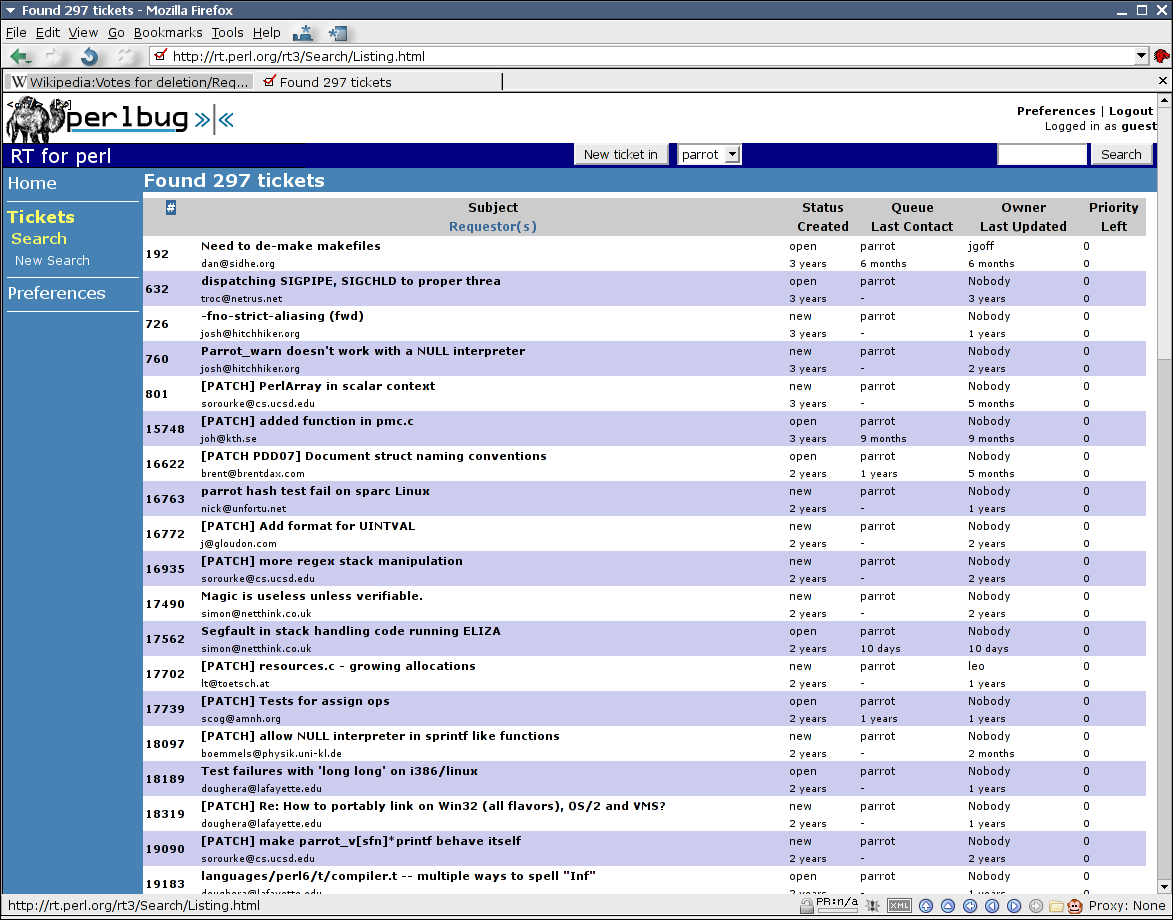Click the bug icon in the status bar
This screenshot has width=1173, height=920.
tap(873, 906)
